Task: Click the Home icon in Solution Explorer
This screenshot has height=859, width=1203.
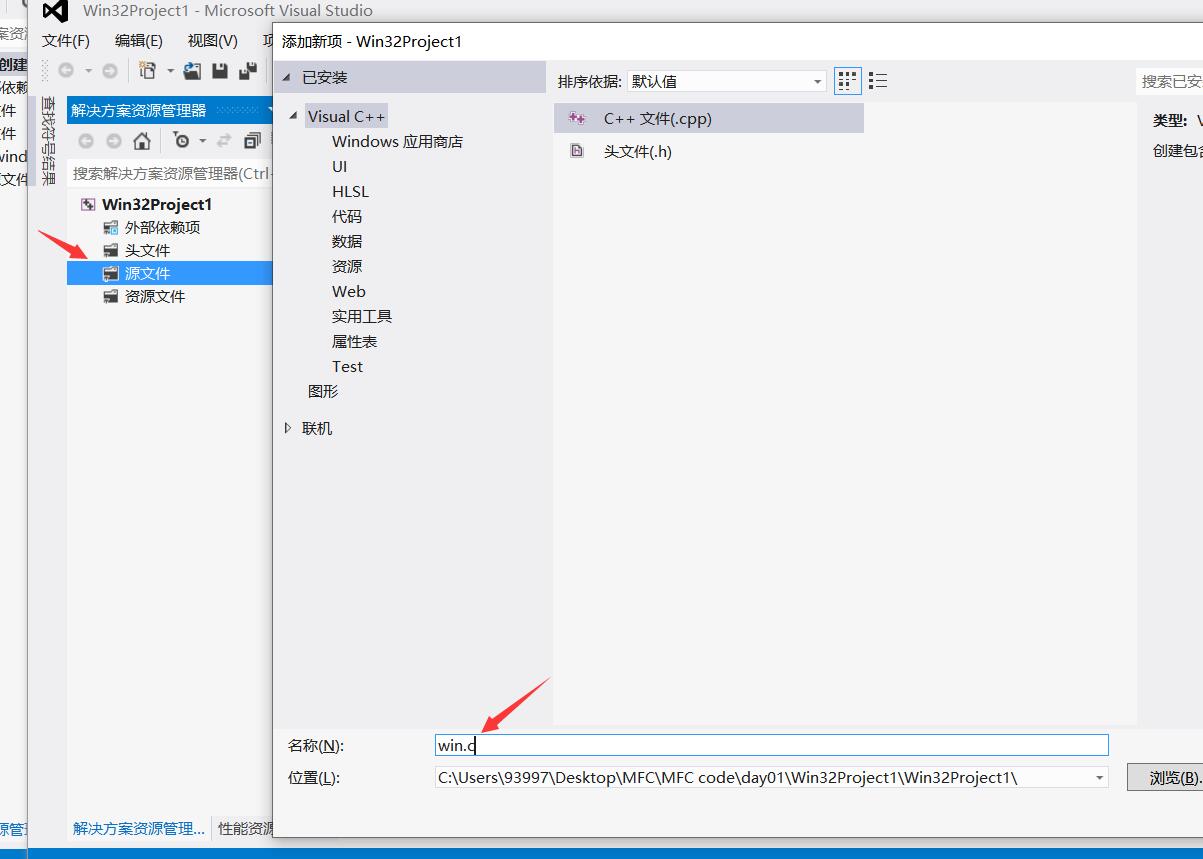Action: [x=142, y=141]
